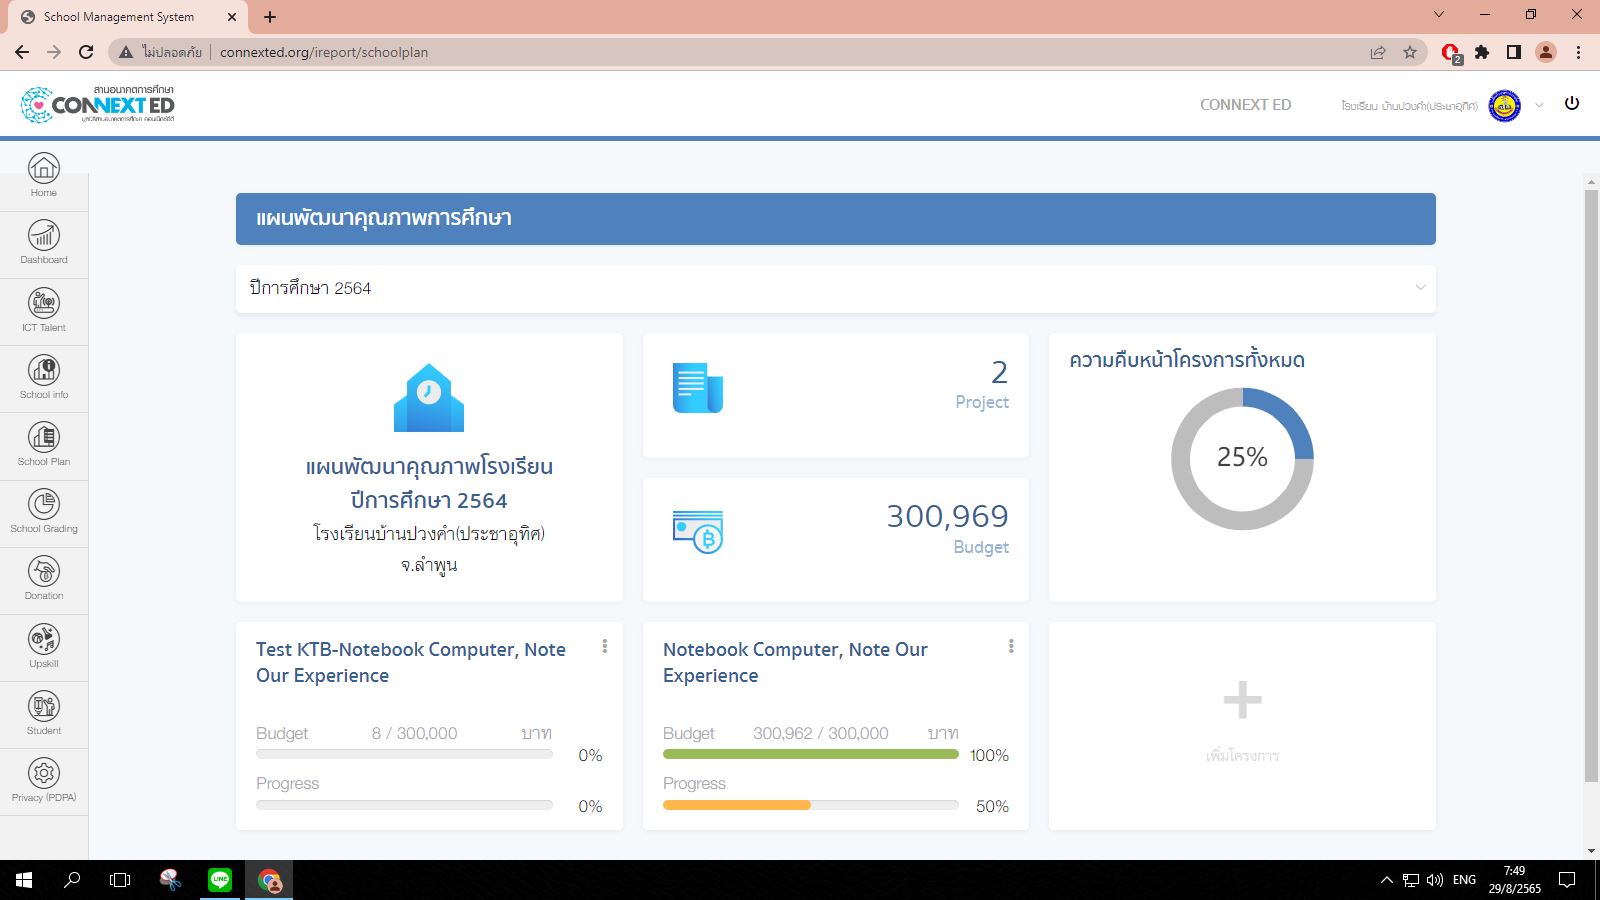Click the power logout icon
The width and height of the screenshot is (1600, 900).
(x=1572, y=104)
